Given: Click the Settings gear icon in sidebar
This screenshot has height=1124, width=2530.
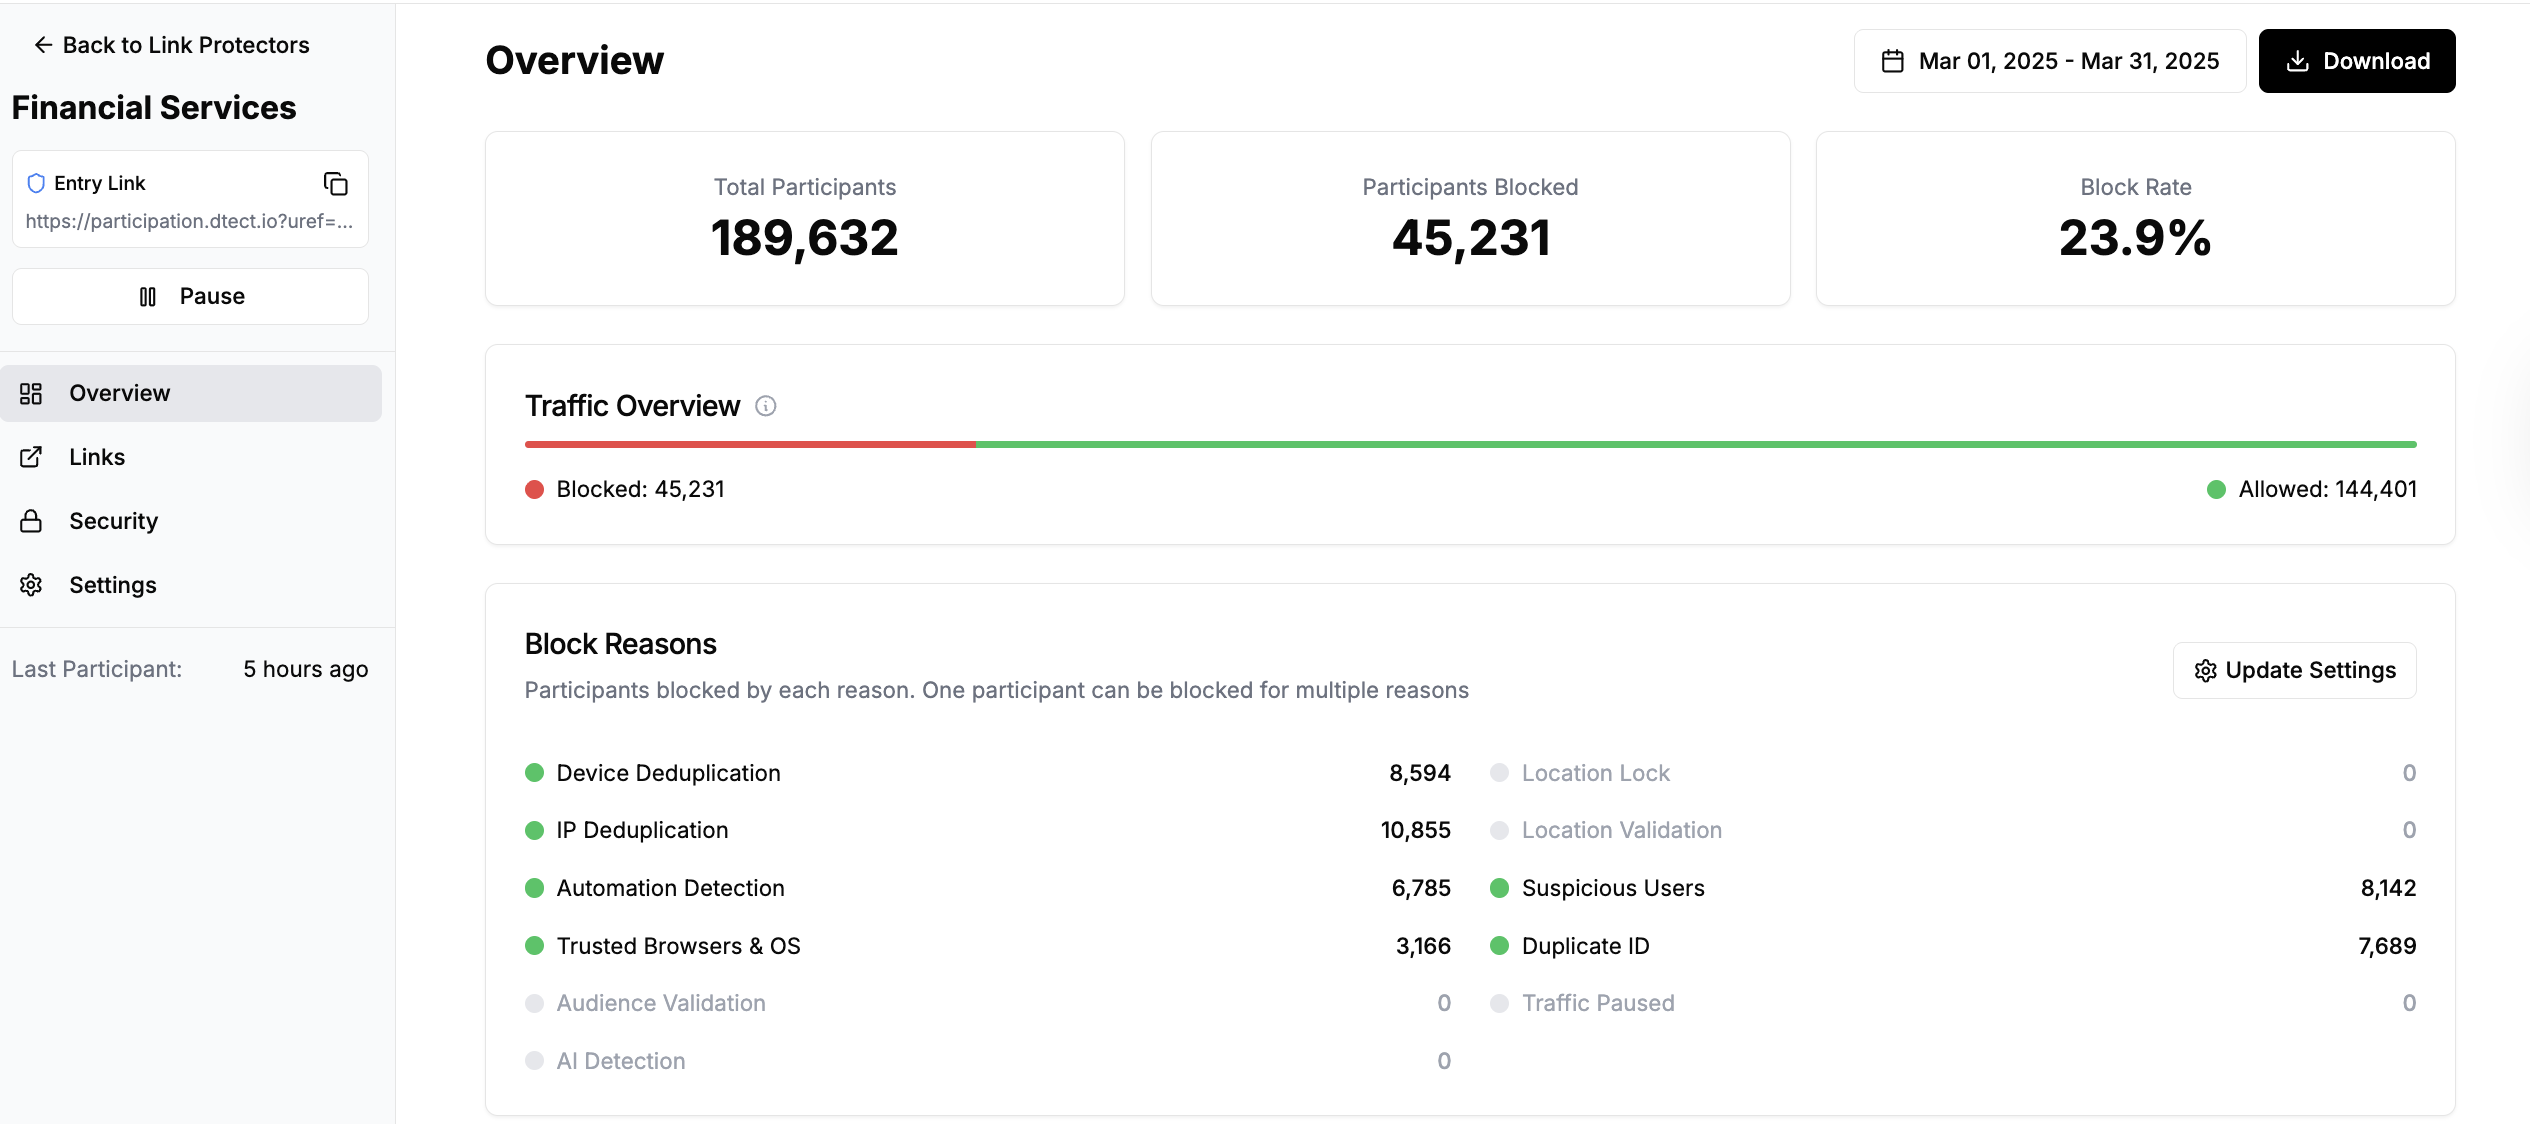Looking at the screenshot, I should pyautogui.click(x=31, y=585).
